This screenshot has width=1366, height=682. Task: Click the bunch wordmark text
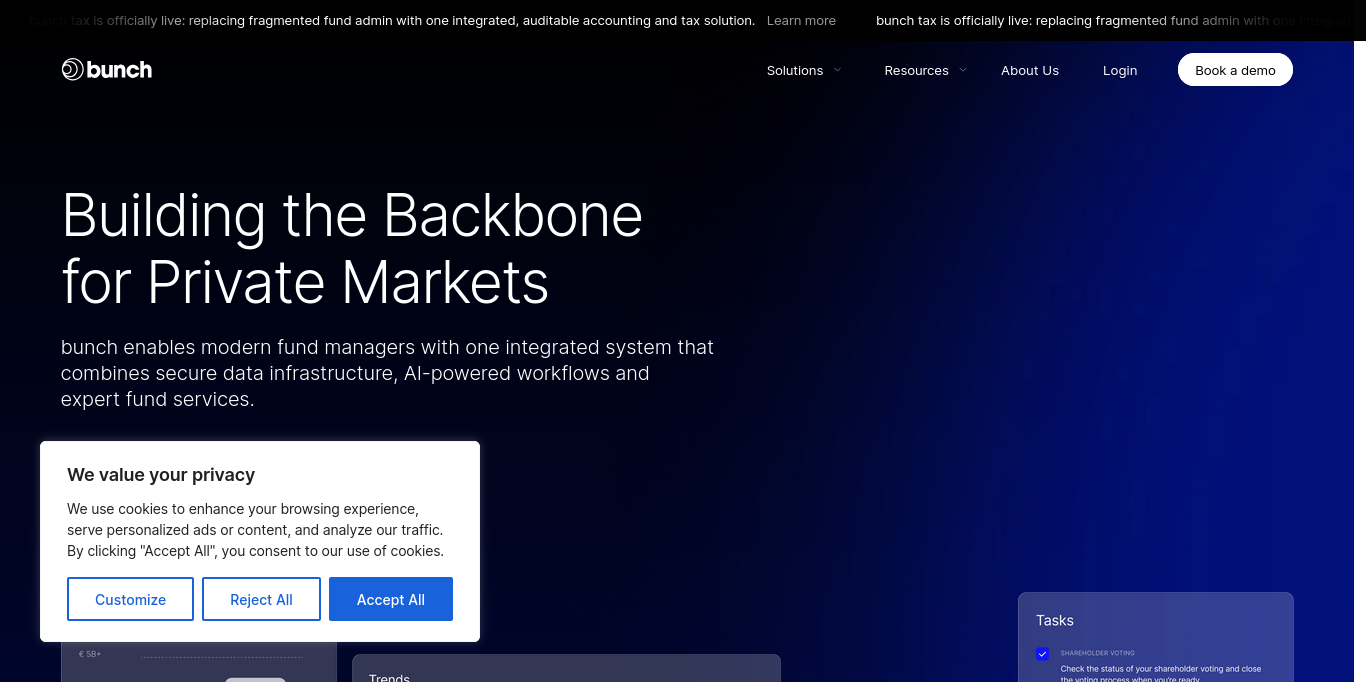click(119, 69)
